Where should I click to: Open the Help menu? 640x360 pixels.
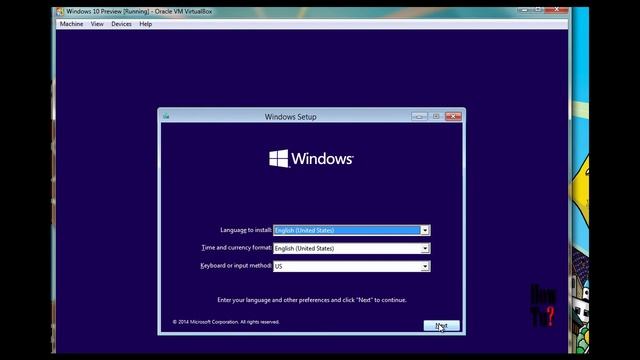pyautogui.click(x=146, y=24)
